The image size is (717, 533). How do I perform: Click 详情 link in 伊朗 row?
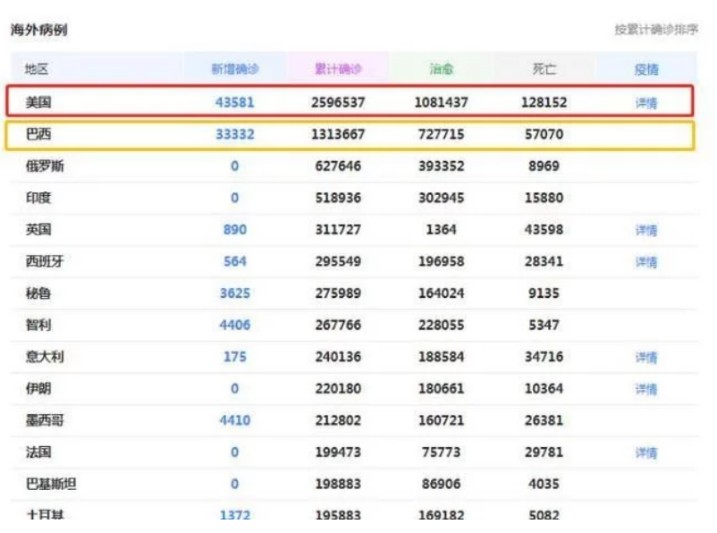[646, 389]
